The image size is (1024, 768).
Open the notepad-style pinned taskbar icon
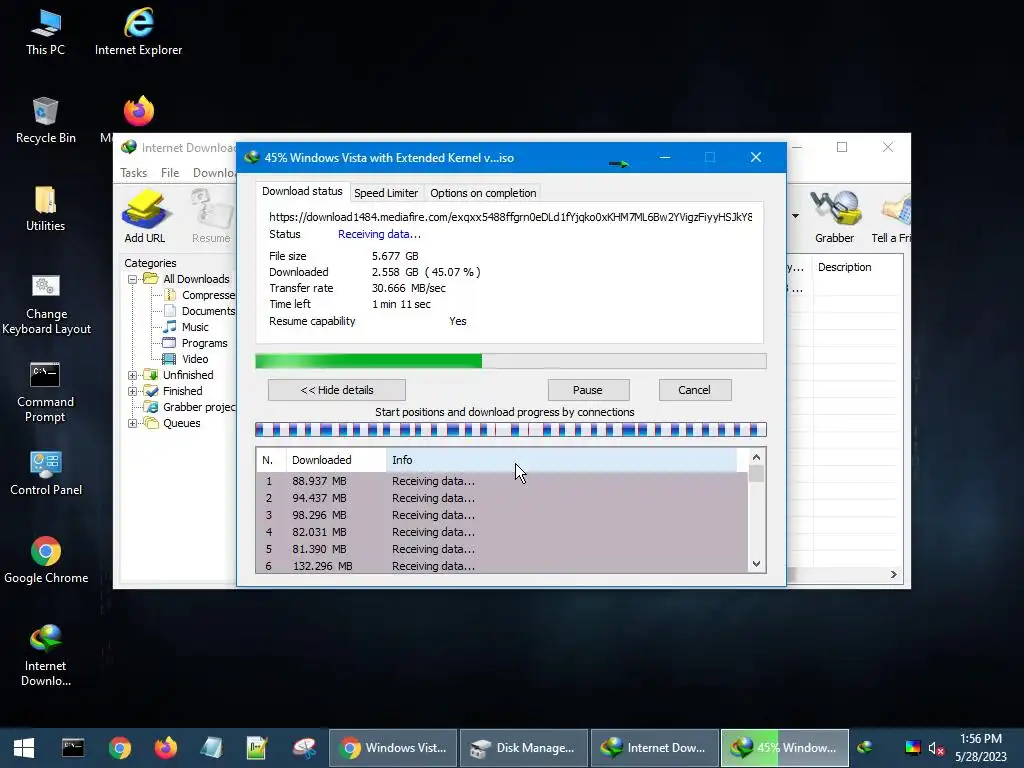tap(212, 748)
